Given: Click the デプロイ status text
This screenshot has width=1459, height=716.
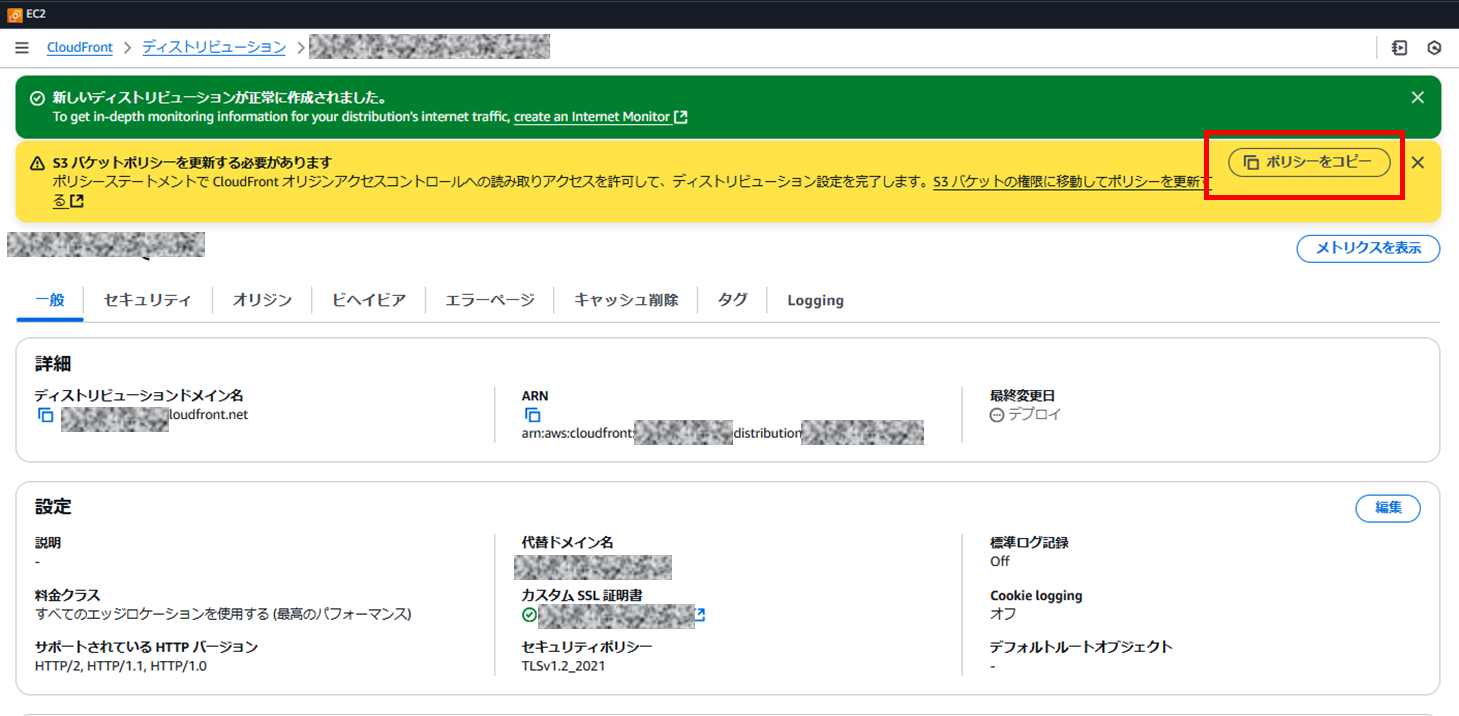Looking at the screenshot, I should [1035, 414].
